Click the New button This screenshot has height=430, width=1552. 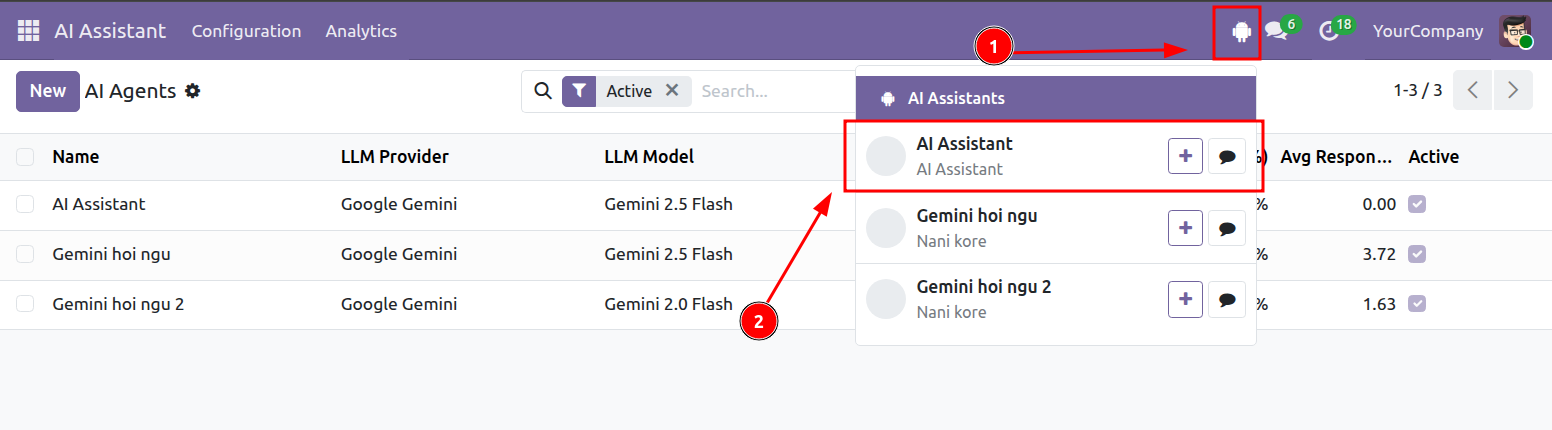click(48, 91)
